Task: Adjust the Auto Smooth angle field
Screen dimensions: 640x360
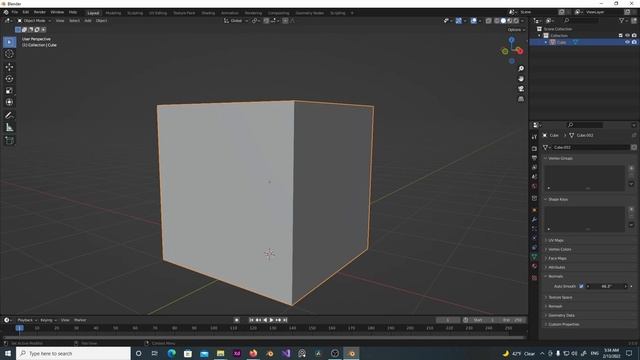Action: pos(607,286)
